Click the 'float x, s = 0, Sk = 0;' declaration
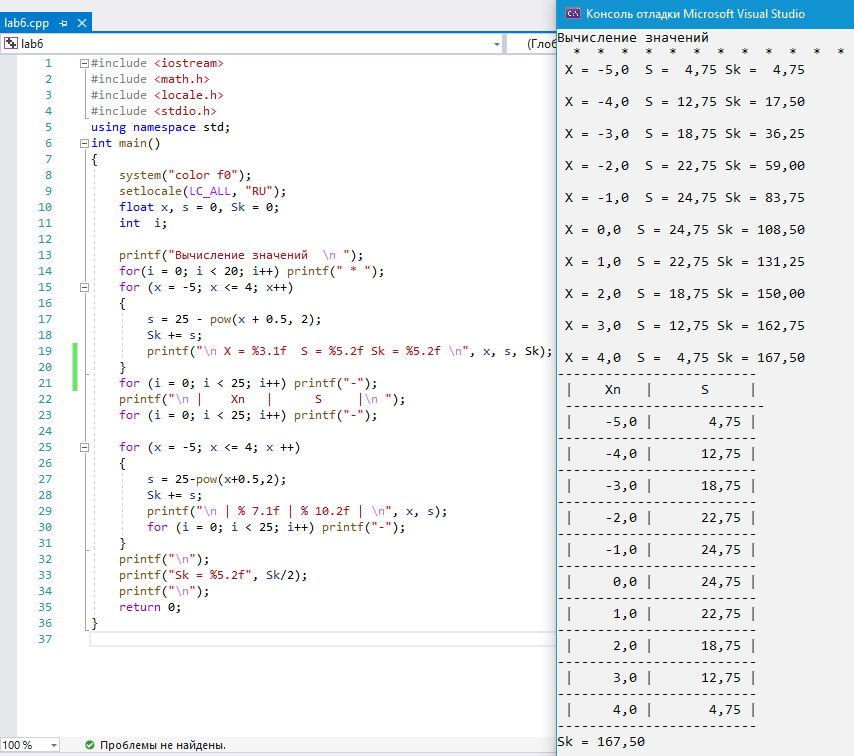Image resolution: width=854 pixels, height=756 pixels. 199,208
